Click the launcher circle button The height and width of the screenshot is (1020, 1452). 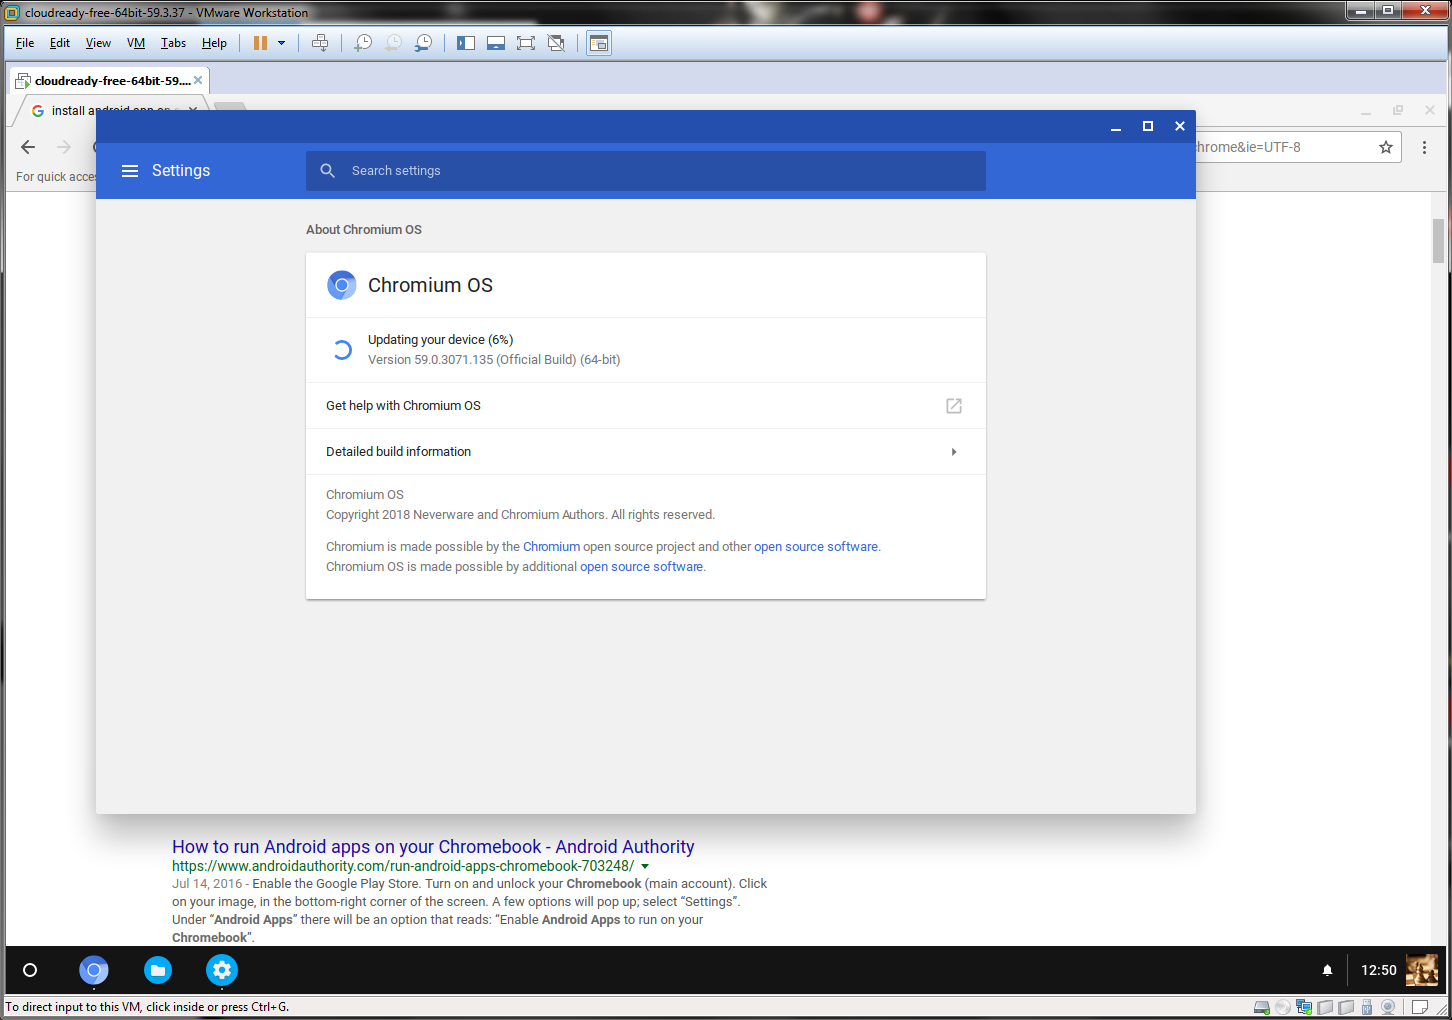[x=30, y=970]
